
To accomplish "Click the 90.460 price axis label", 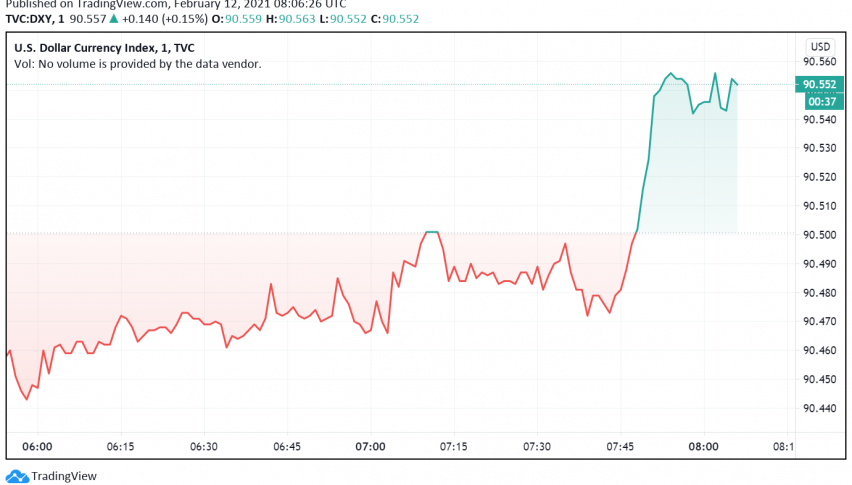I will [x=820, y=350].
